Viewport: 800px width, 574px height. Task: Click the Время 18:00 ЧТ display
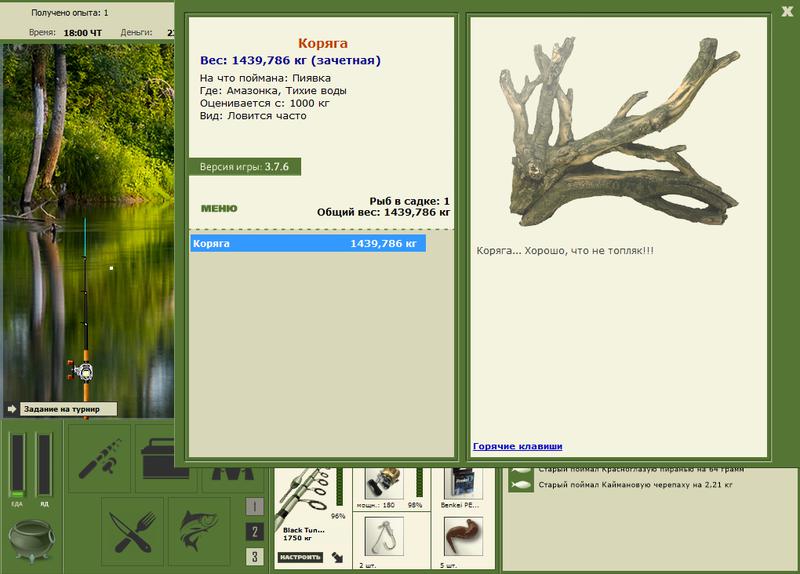tap(65, 33)
